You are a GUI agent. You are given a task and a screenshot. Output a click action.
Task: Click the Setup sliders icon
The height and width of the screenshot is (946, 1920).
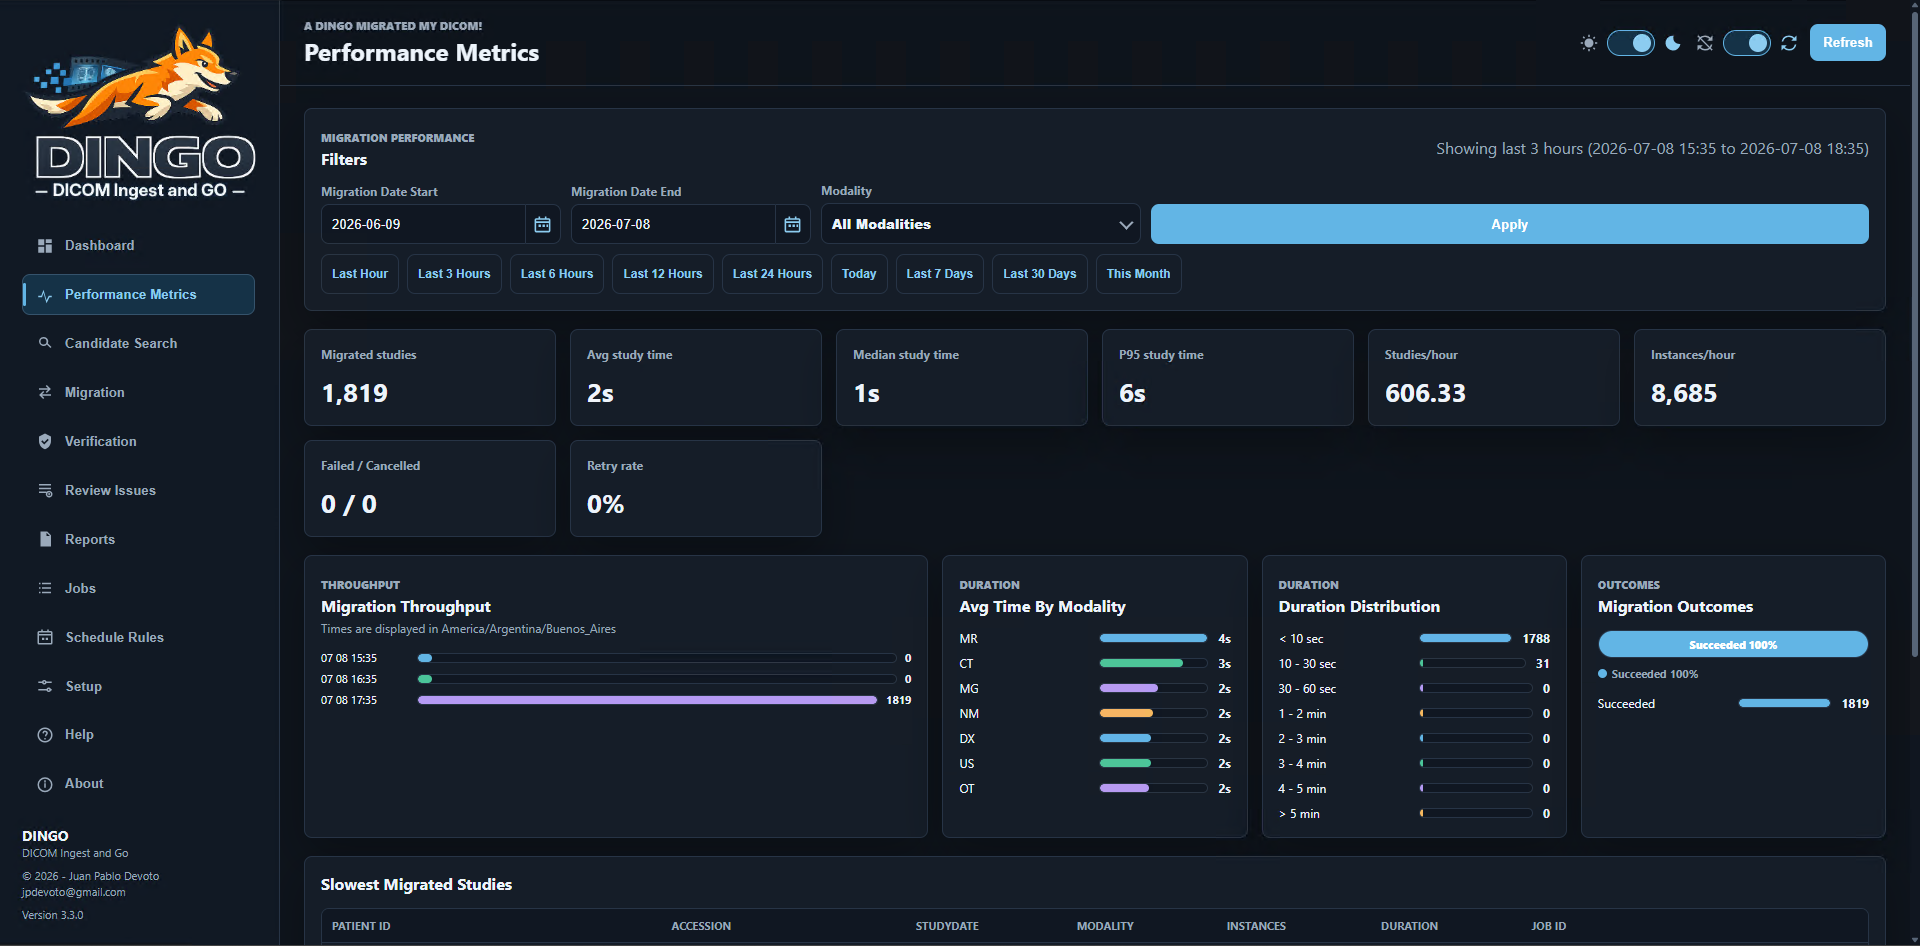[45, 686]
